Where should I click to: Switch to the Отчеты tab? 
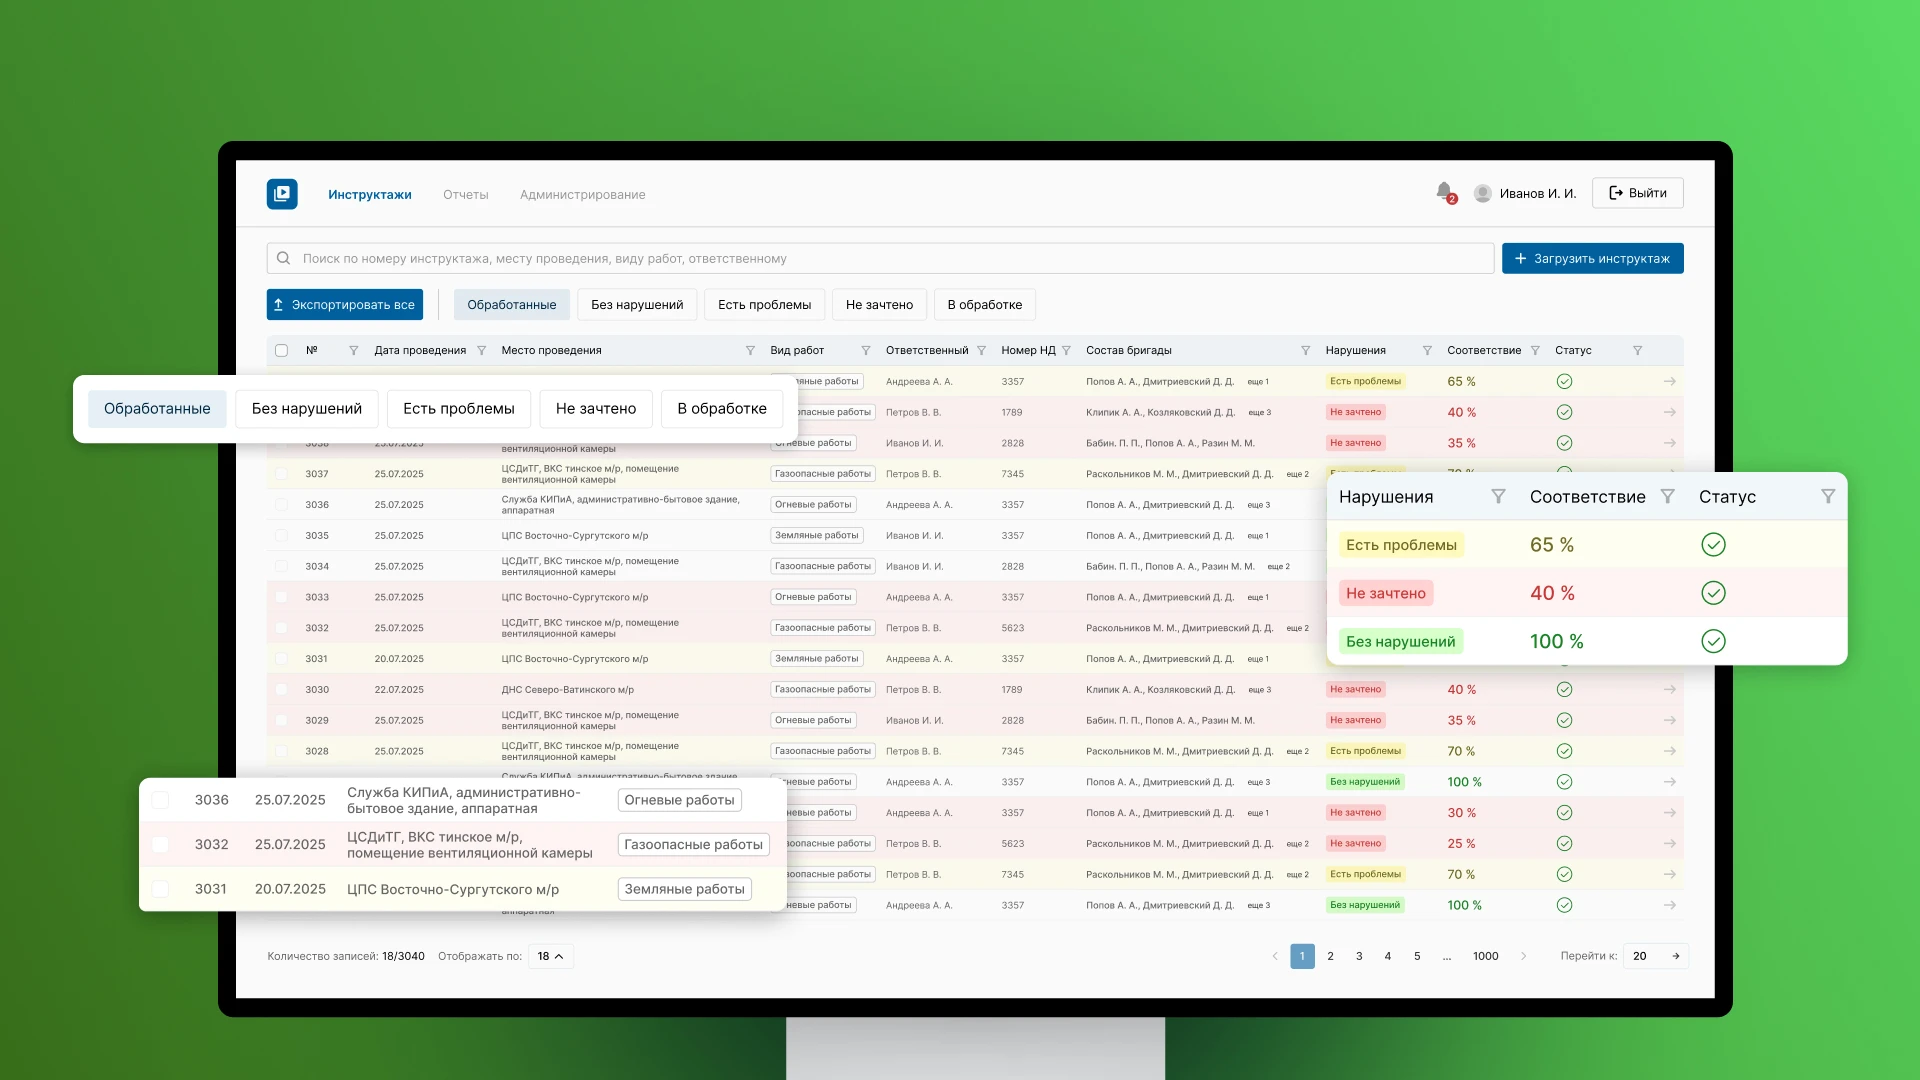pos(466,195)
